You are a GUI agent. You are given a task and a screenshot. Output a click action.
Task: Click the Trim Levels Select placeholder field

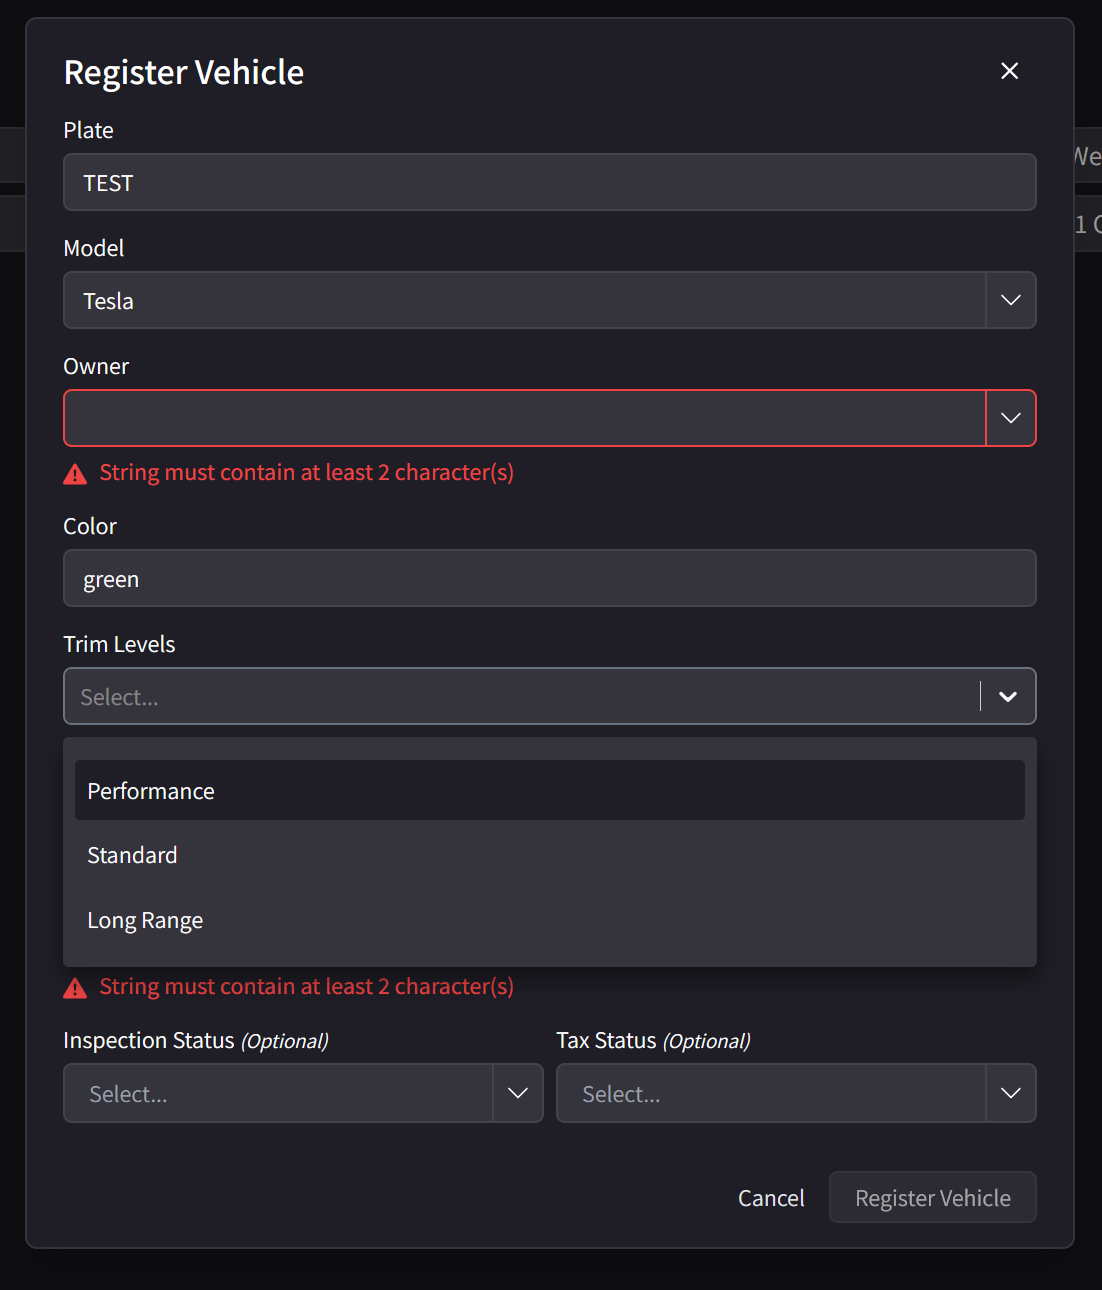[x=500, y=696]
